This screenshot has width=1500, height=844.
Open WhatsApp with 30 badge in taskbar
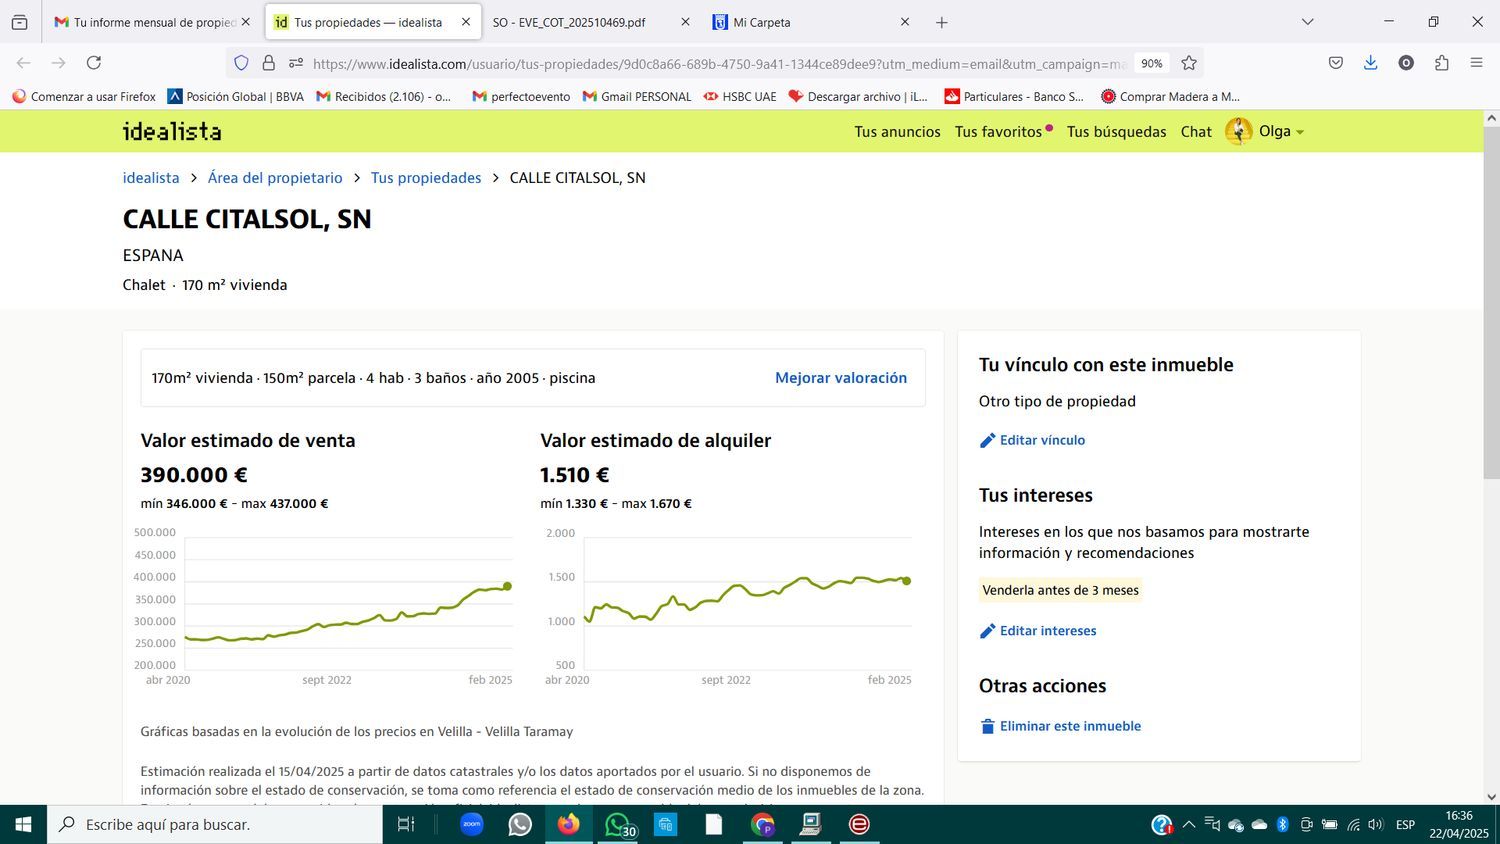(x=619, y=824)
